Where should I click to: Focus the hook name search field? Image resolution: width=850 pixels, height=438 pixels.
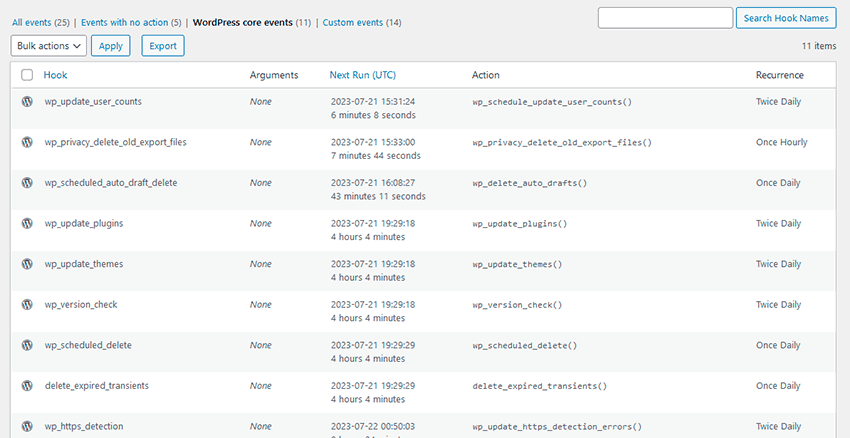click(x=665, y=18)
